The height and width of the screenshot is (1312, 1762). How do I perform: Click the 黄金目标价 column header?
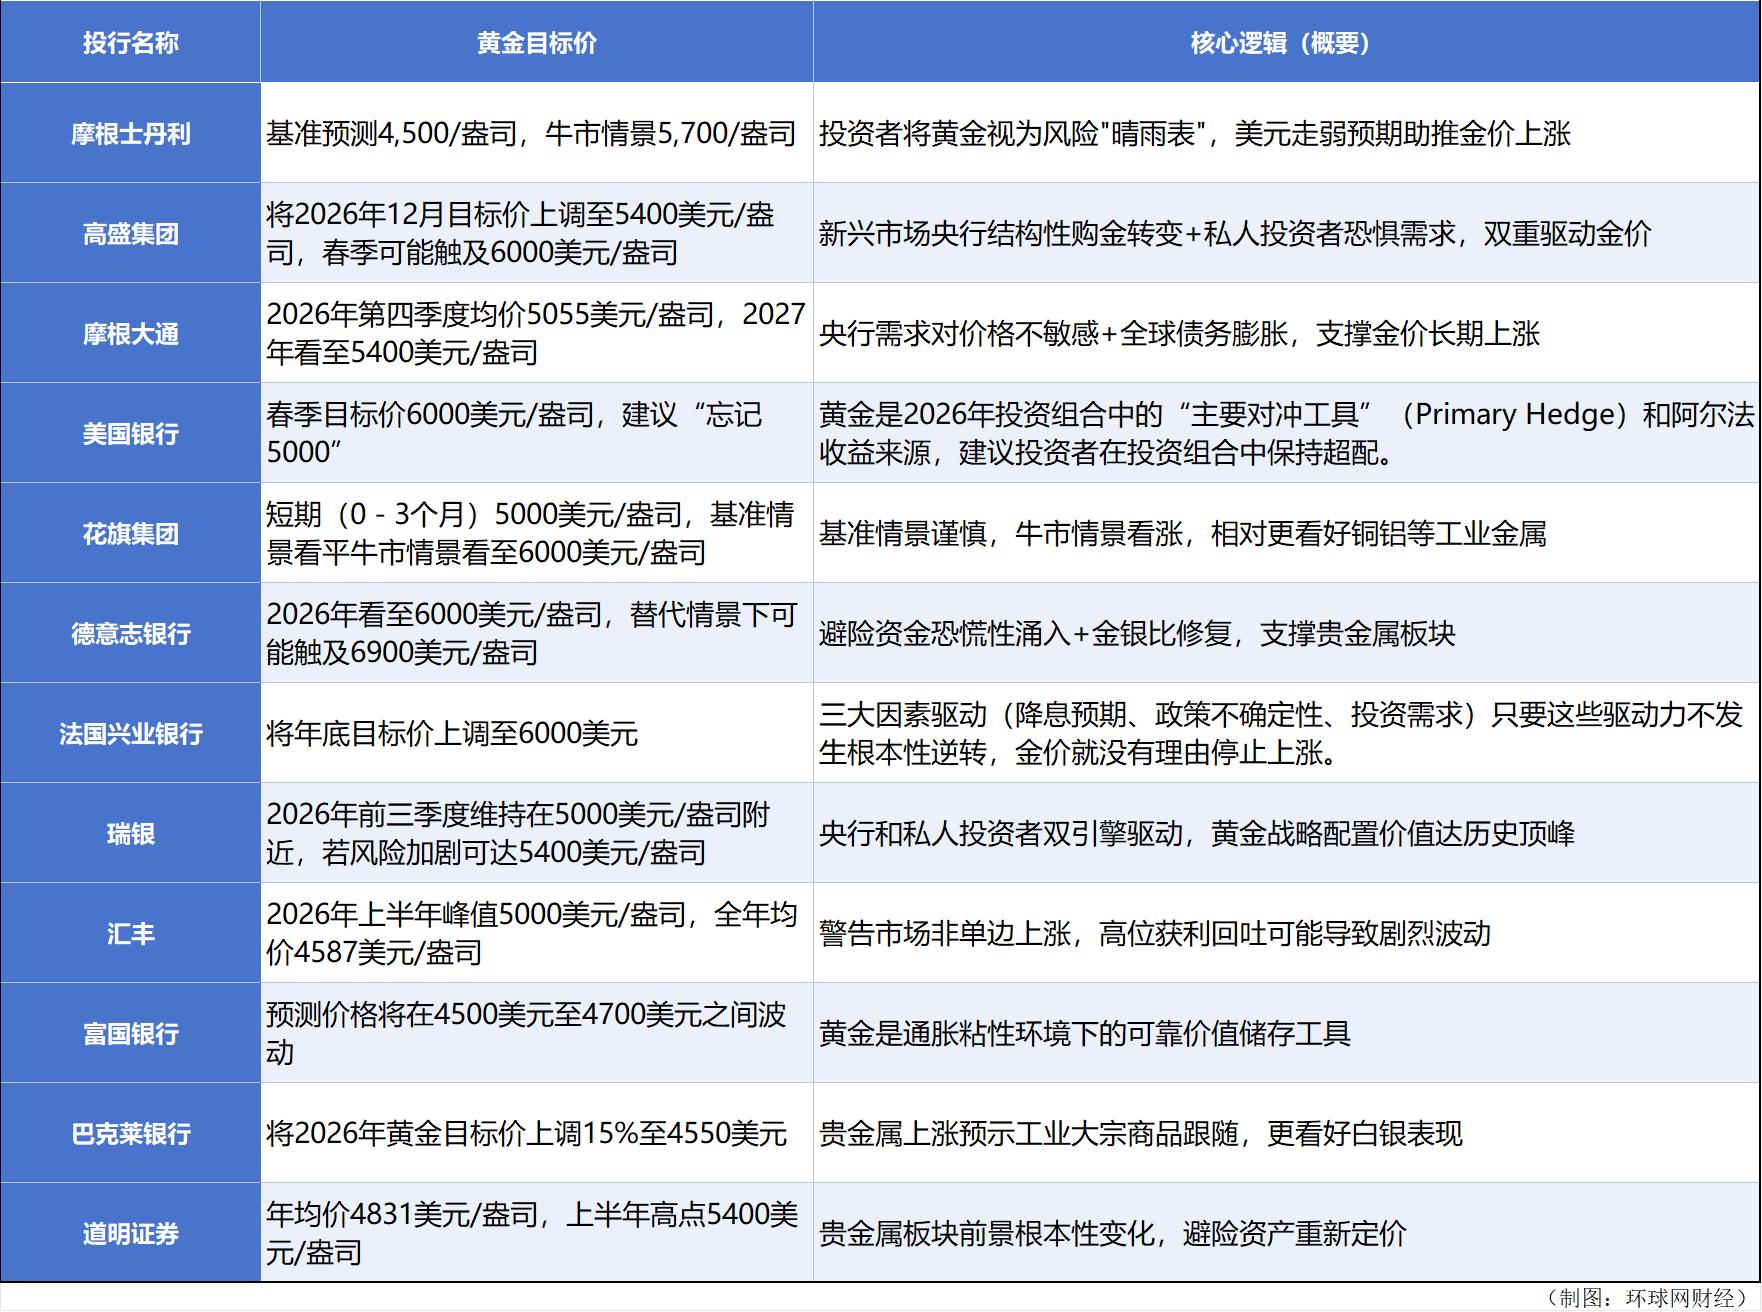pos(536,42)
